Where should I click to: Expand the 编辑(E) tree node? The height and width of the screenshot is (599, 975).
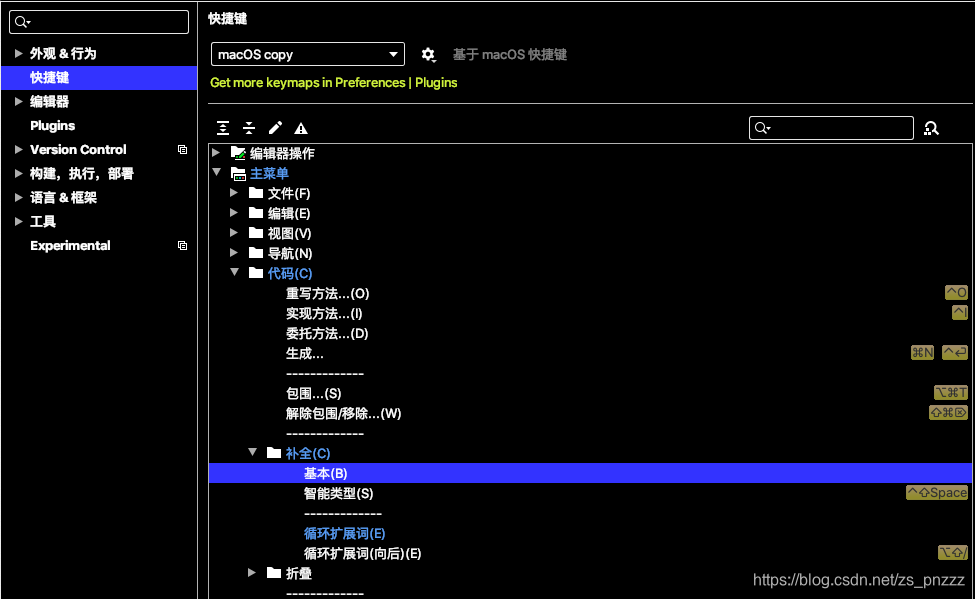(234, 213)
